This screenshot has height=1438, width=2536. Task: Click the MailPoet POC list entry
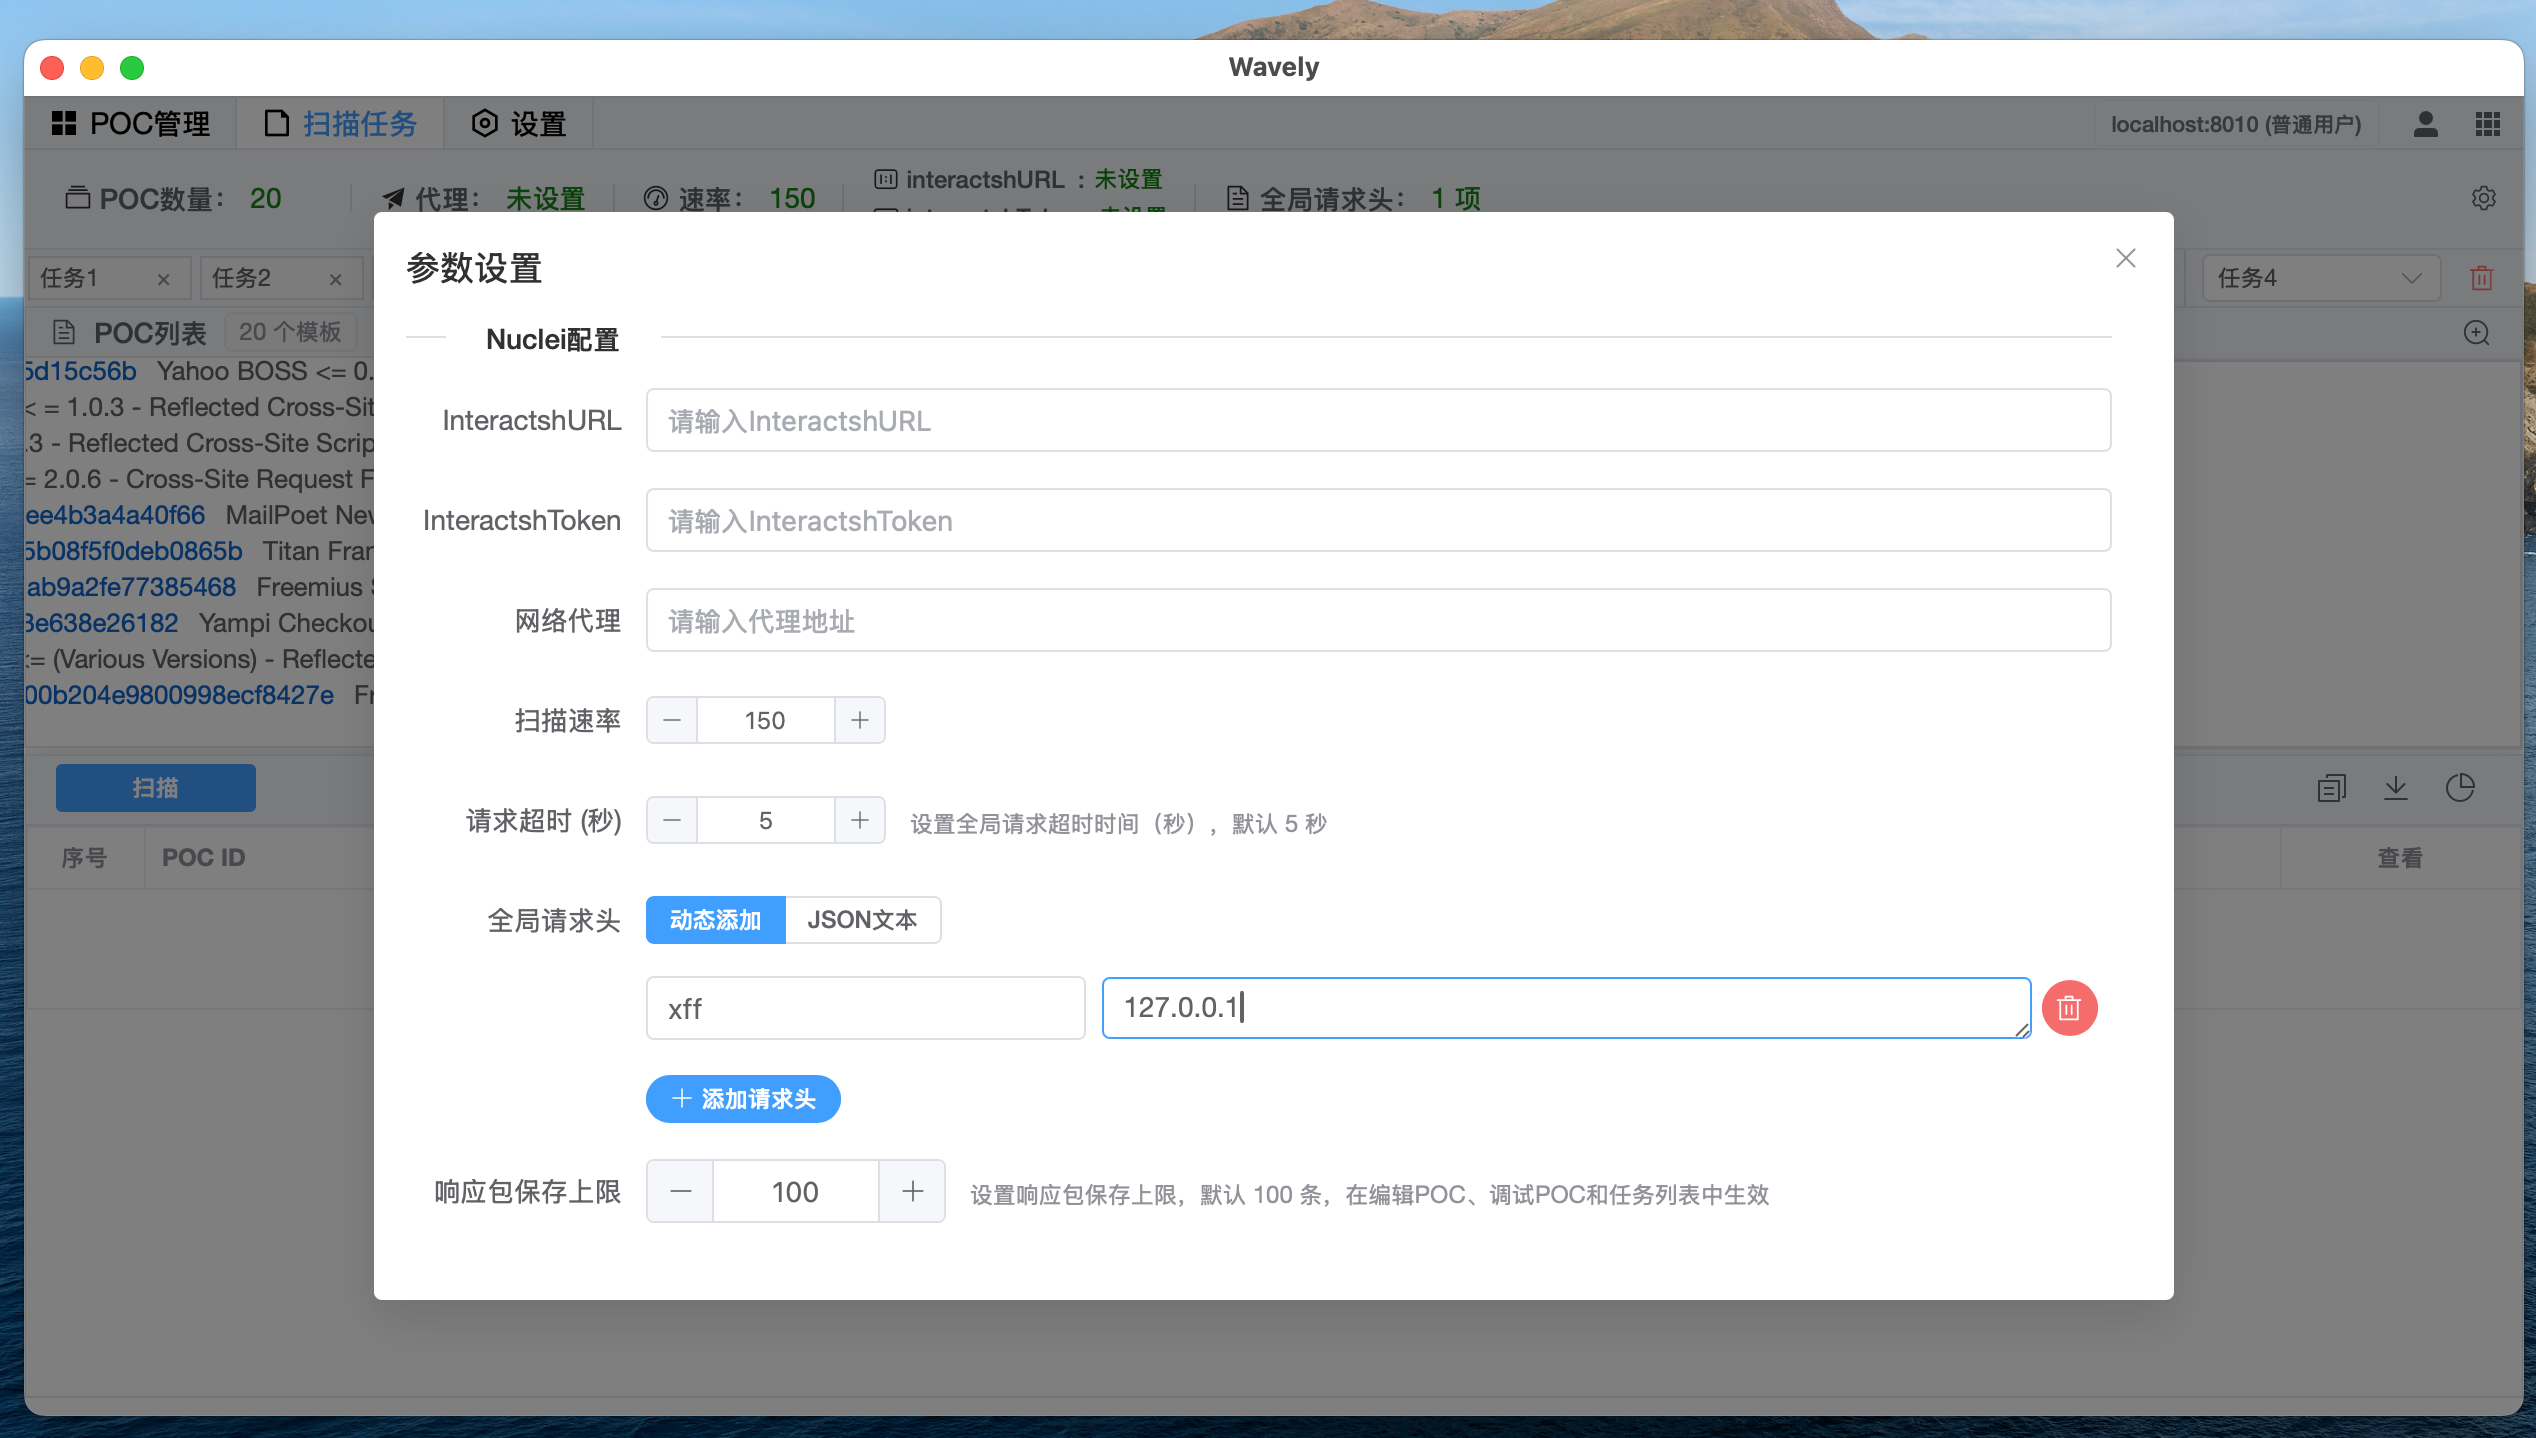[x=199, y=515]
